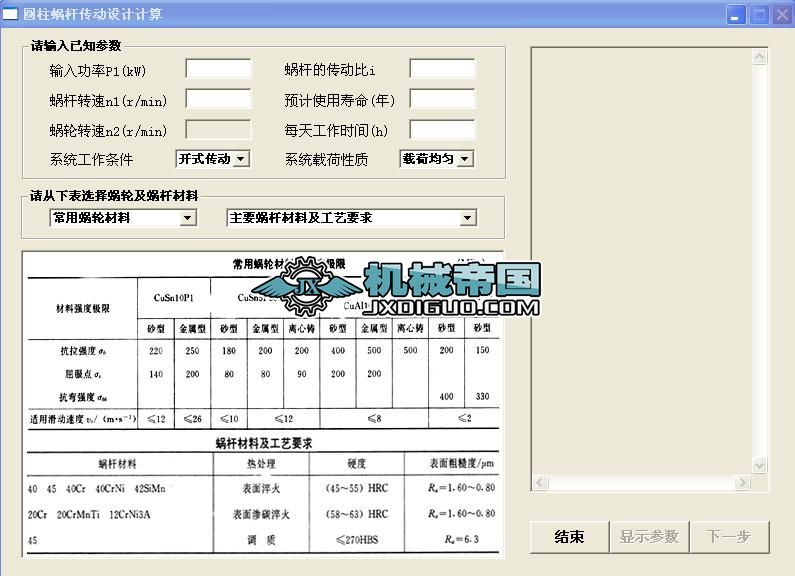Click the output panel's scroll left arrow
Viewport: 795px width, 576px height.
click(540, 482)
